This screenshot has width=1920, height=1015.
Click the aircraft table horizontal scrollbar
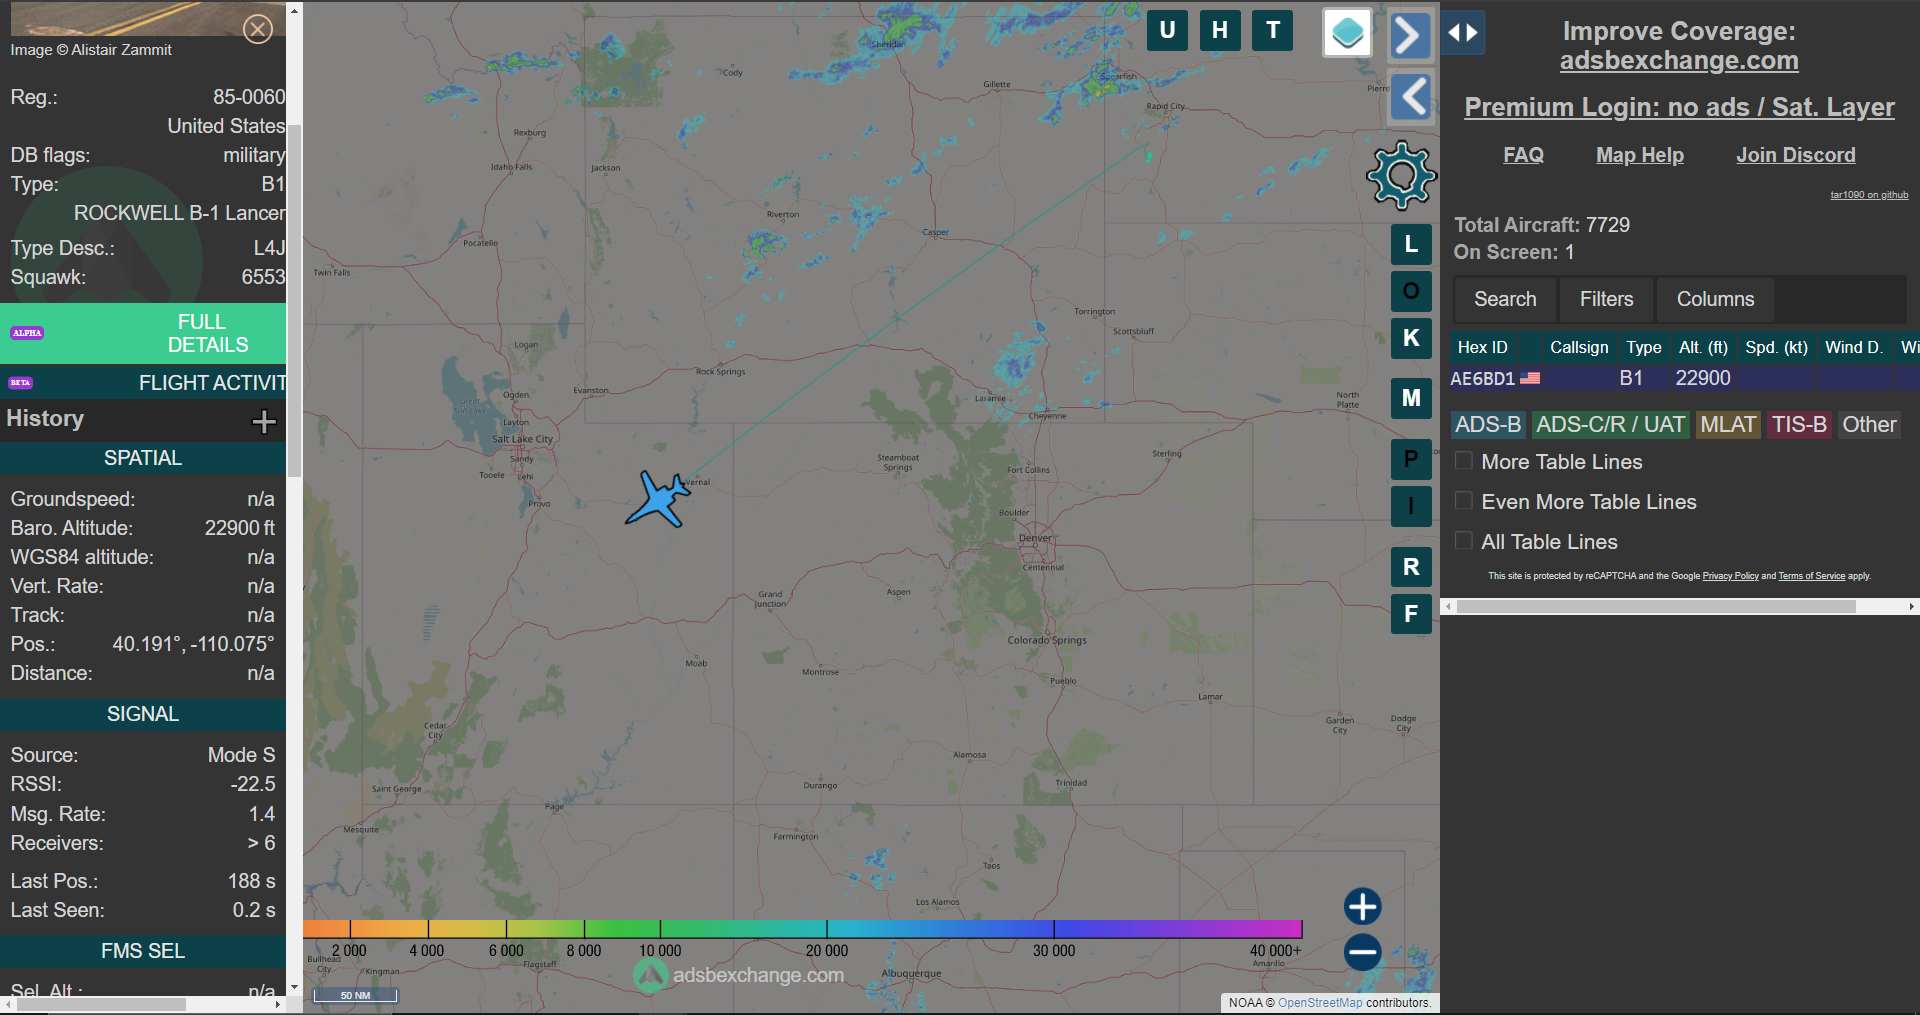pos(1656,606)
